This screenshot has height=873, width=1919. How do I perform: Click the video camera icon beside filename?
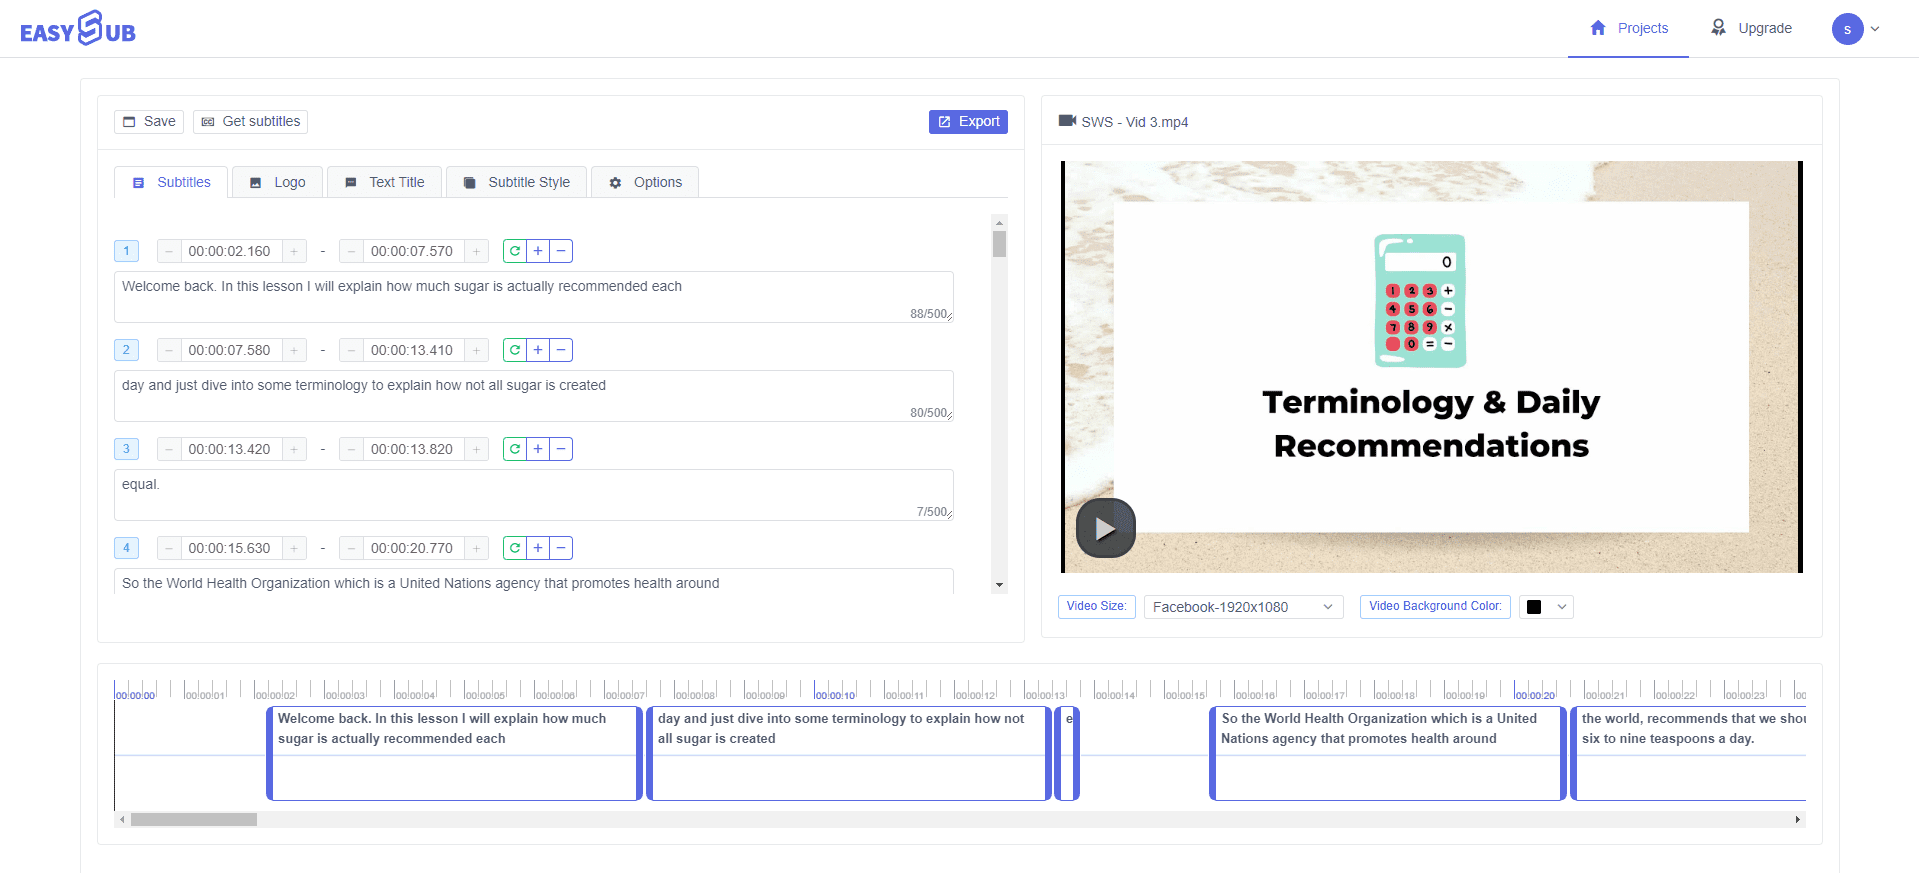[1067, 121]
